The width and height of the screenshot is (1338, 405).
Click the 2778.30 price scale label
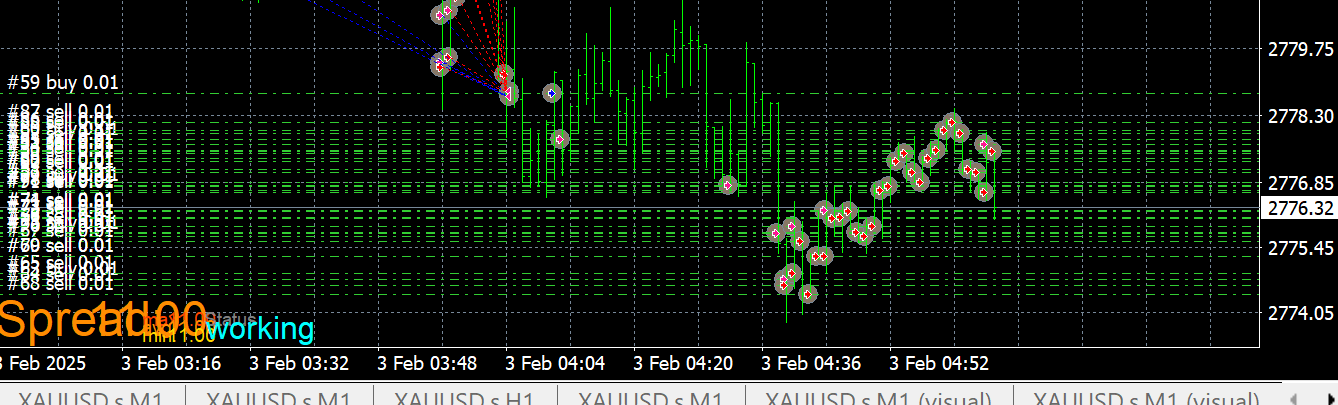coord(1300,117)
